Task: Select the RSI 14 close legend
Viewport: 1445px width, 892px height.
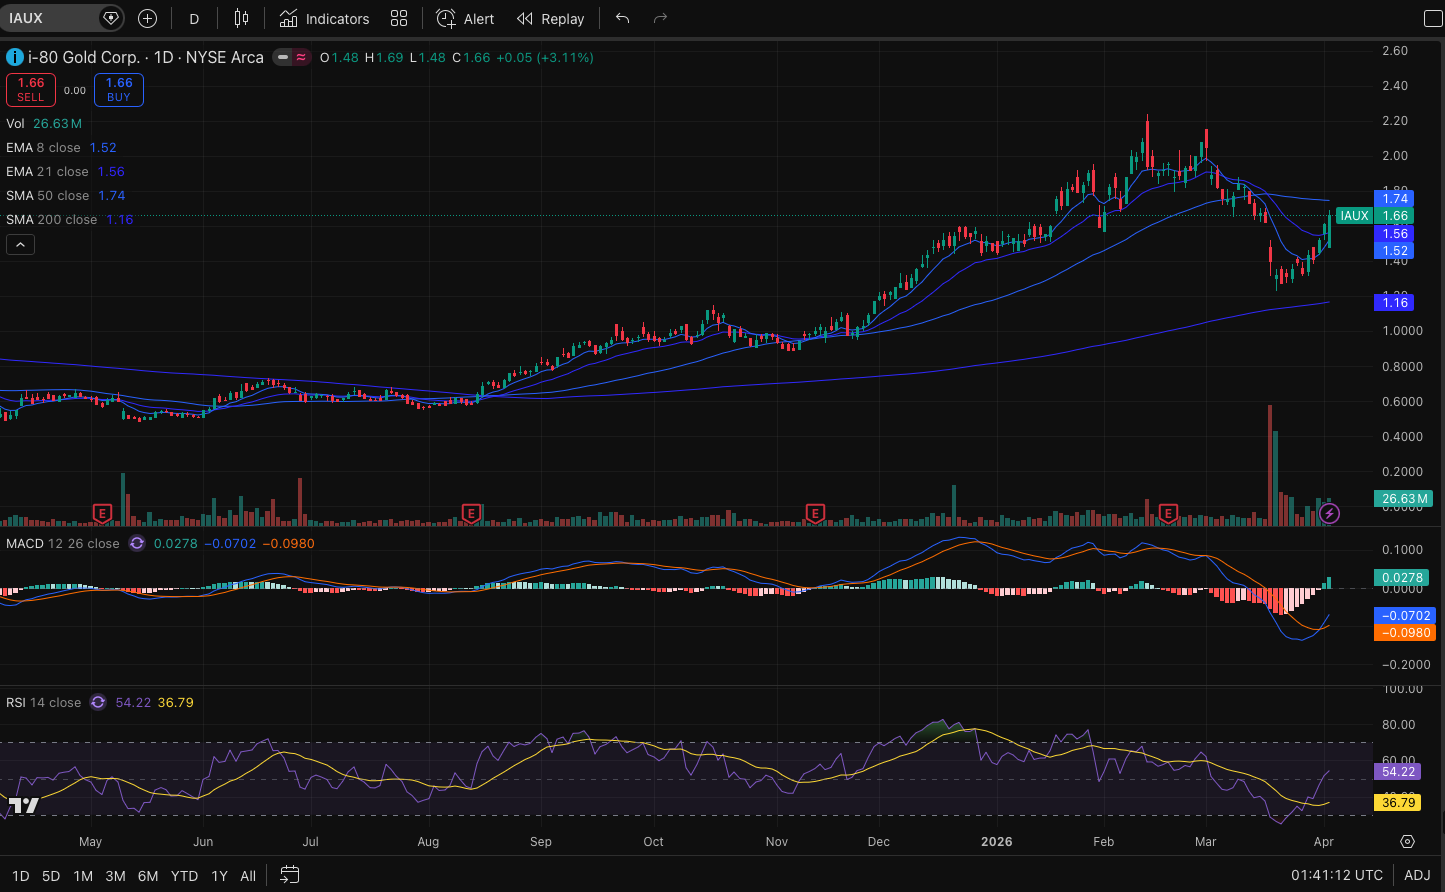Action: pyautogui.click(x=44, y=703)
